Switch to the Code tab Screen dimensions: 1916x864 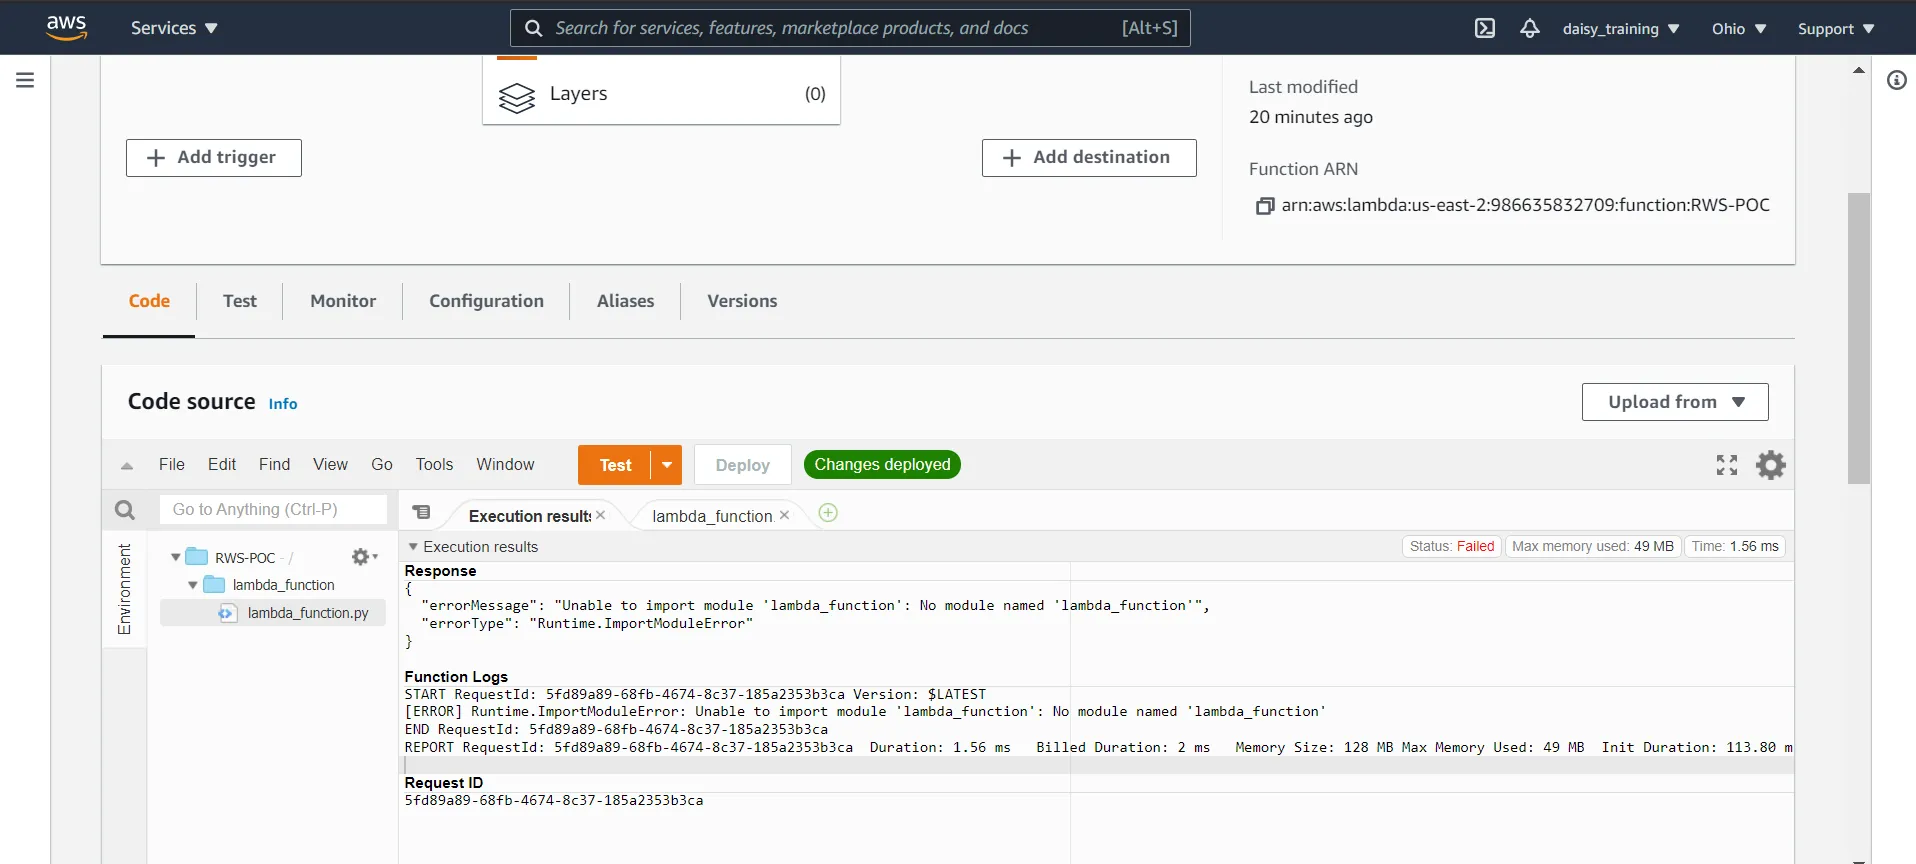click(x=149, y=301)
